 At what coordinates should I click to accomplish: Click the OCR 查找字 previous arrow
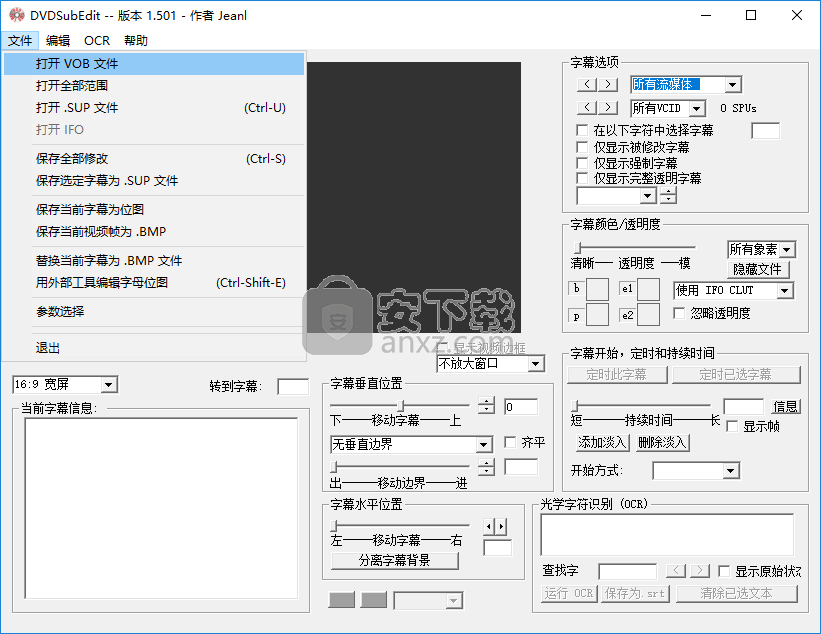point(676,570)
